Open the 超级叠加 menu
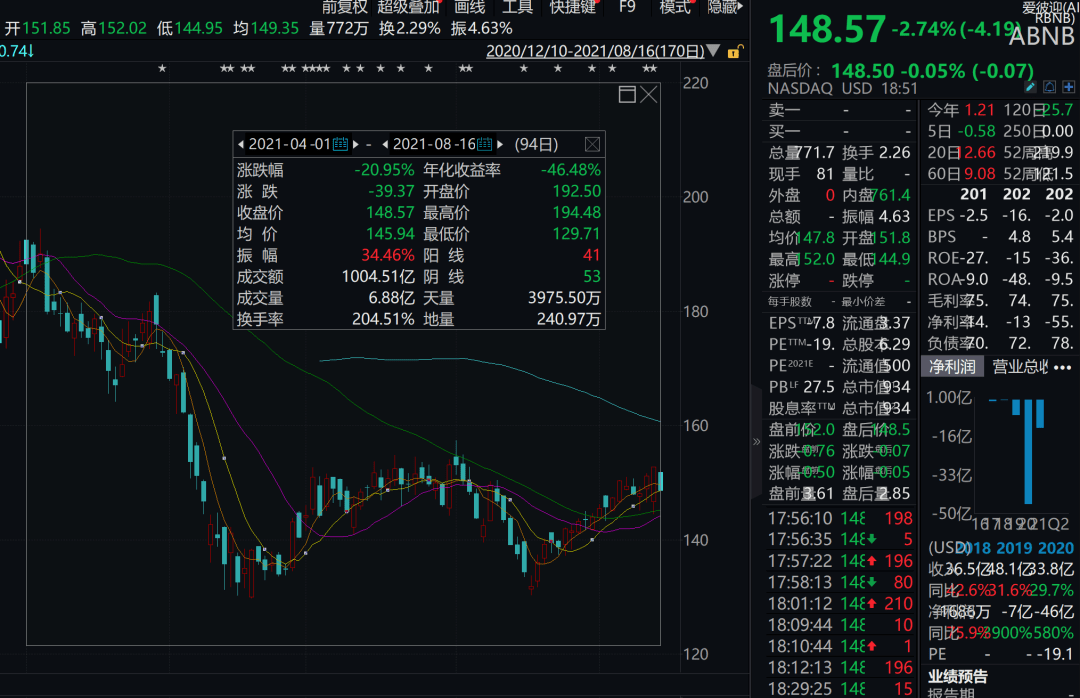Viewport: 1080px width, 698px height. point(408,7)
